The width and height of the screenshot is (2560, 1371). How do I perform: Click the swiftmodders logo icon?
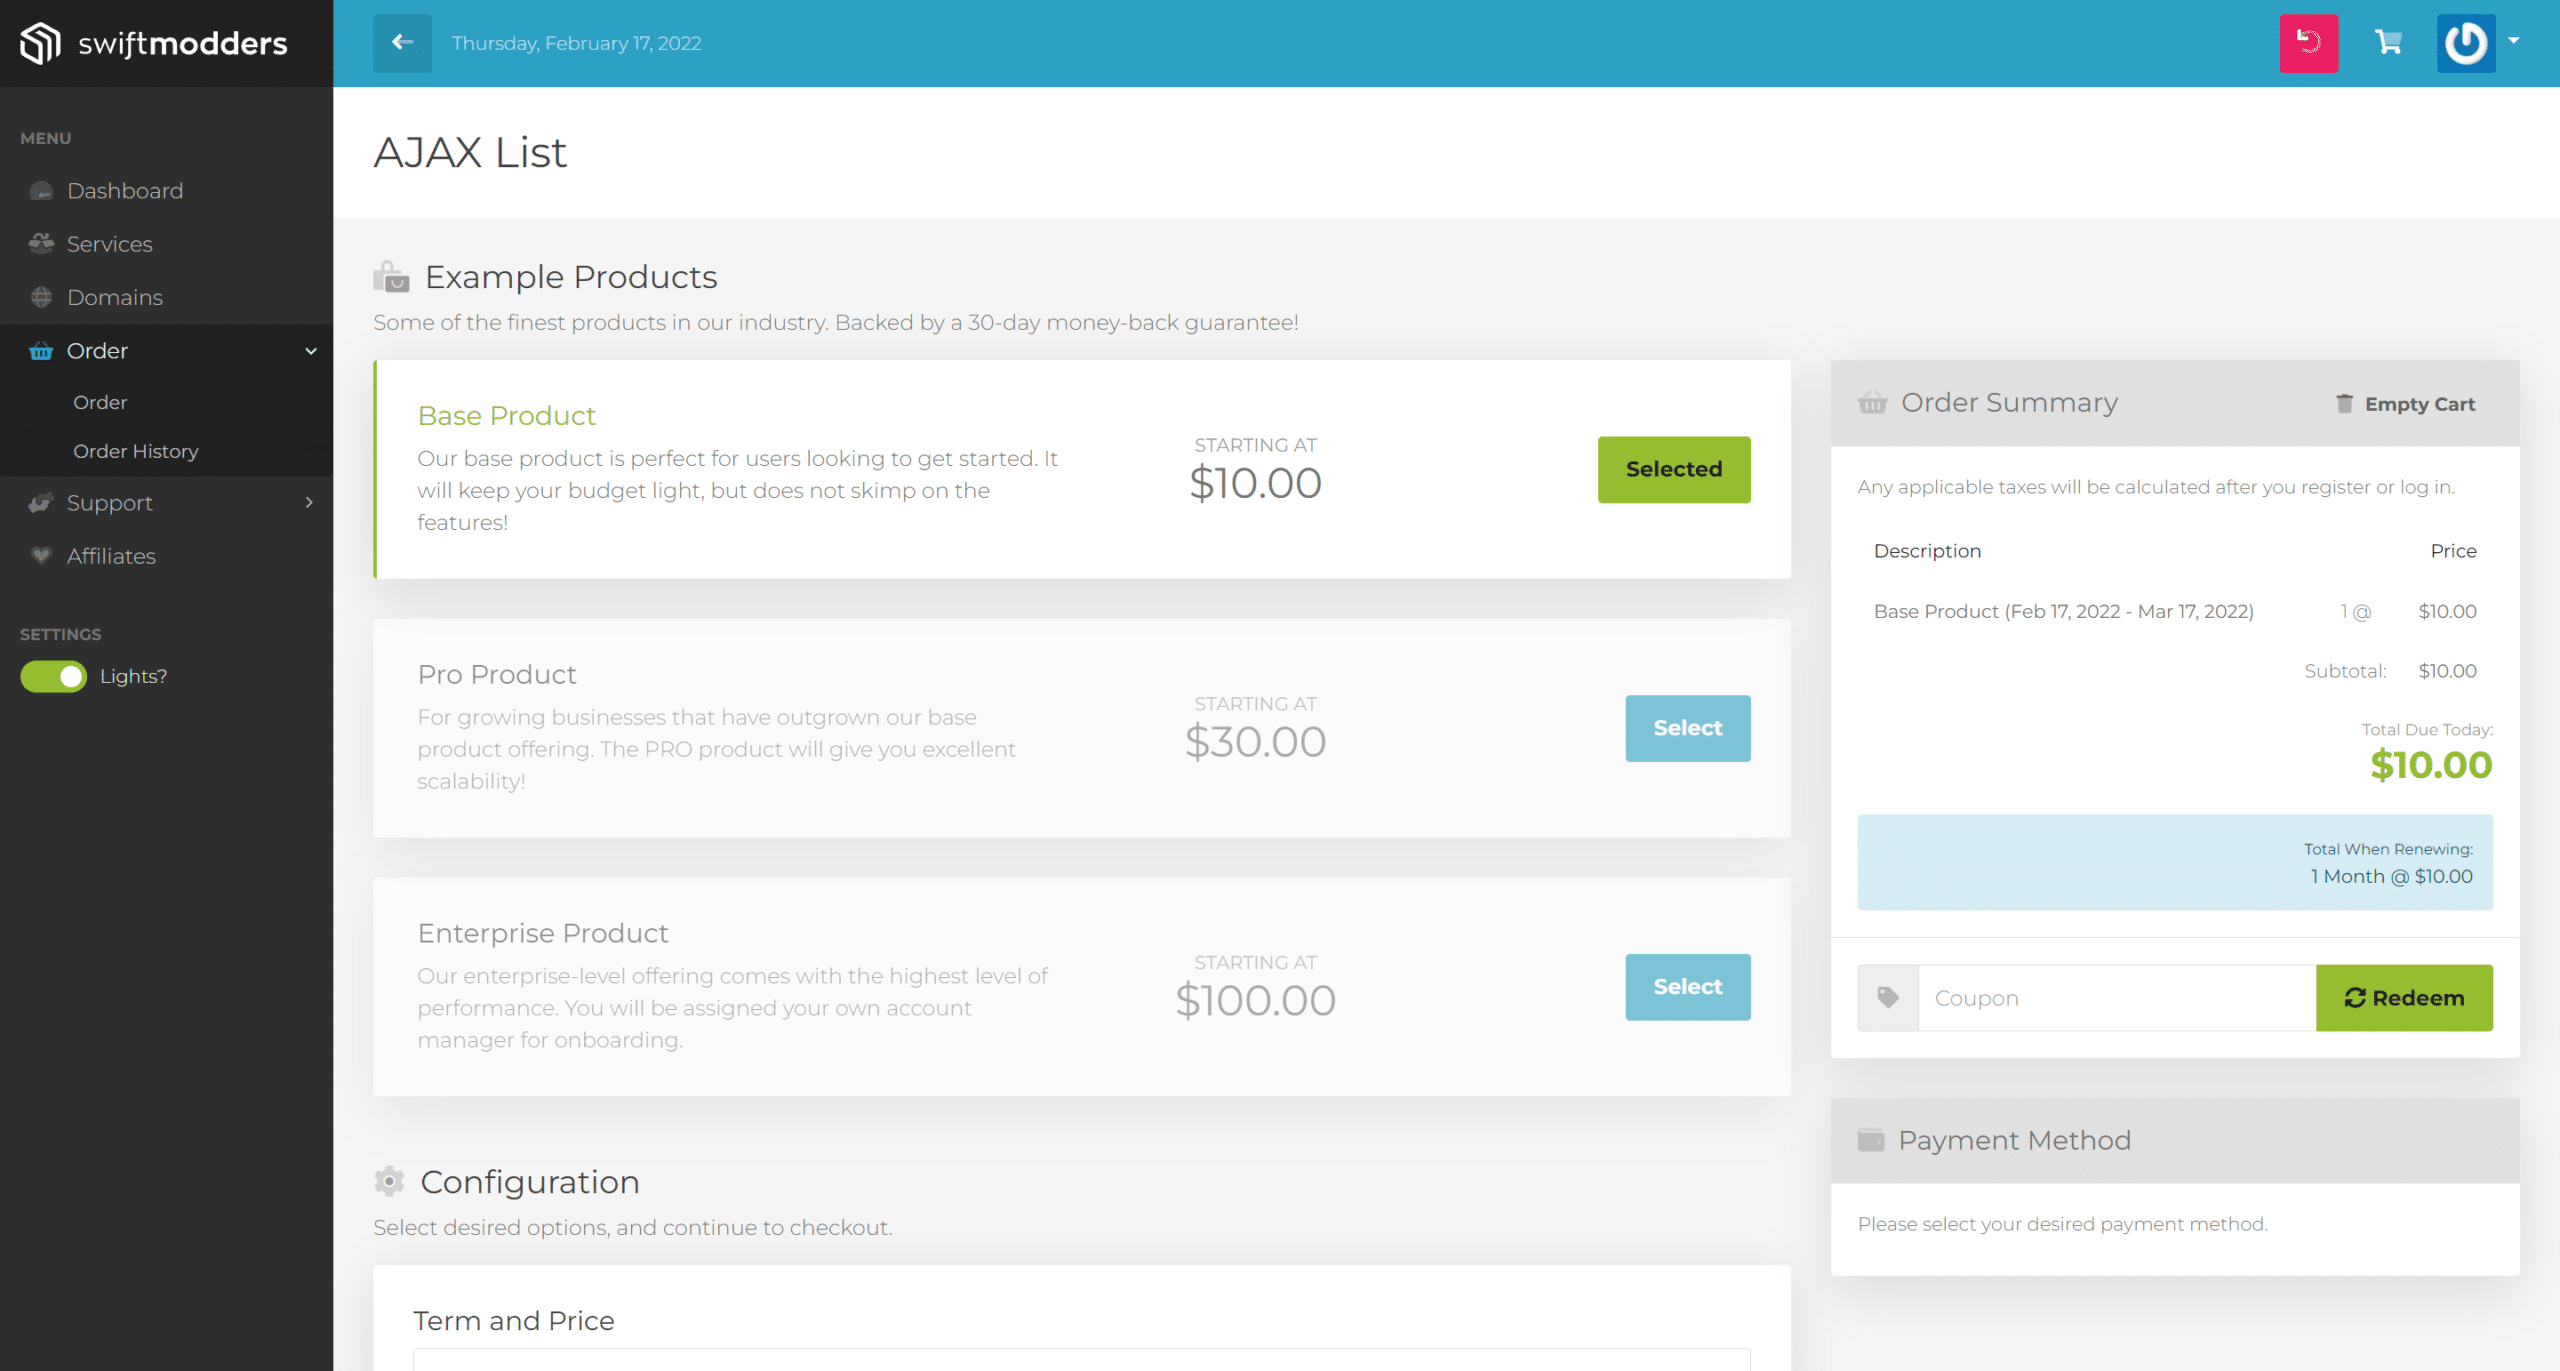click(40, 43)
